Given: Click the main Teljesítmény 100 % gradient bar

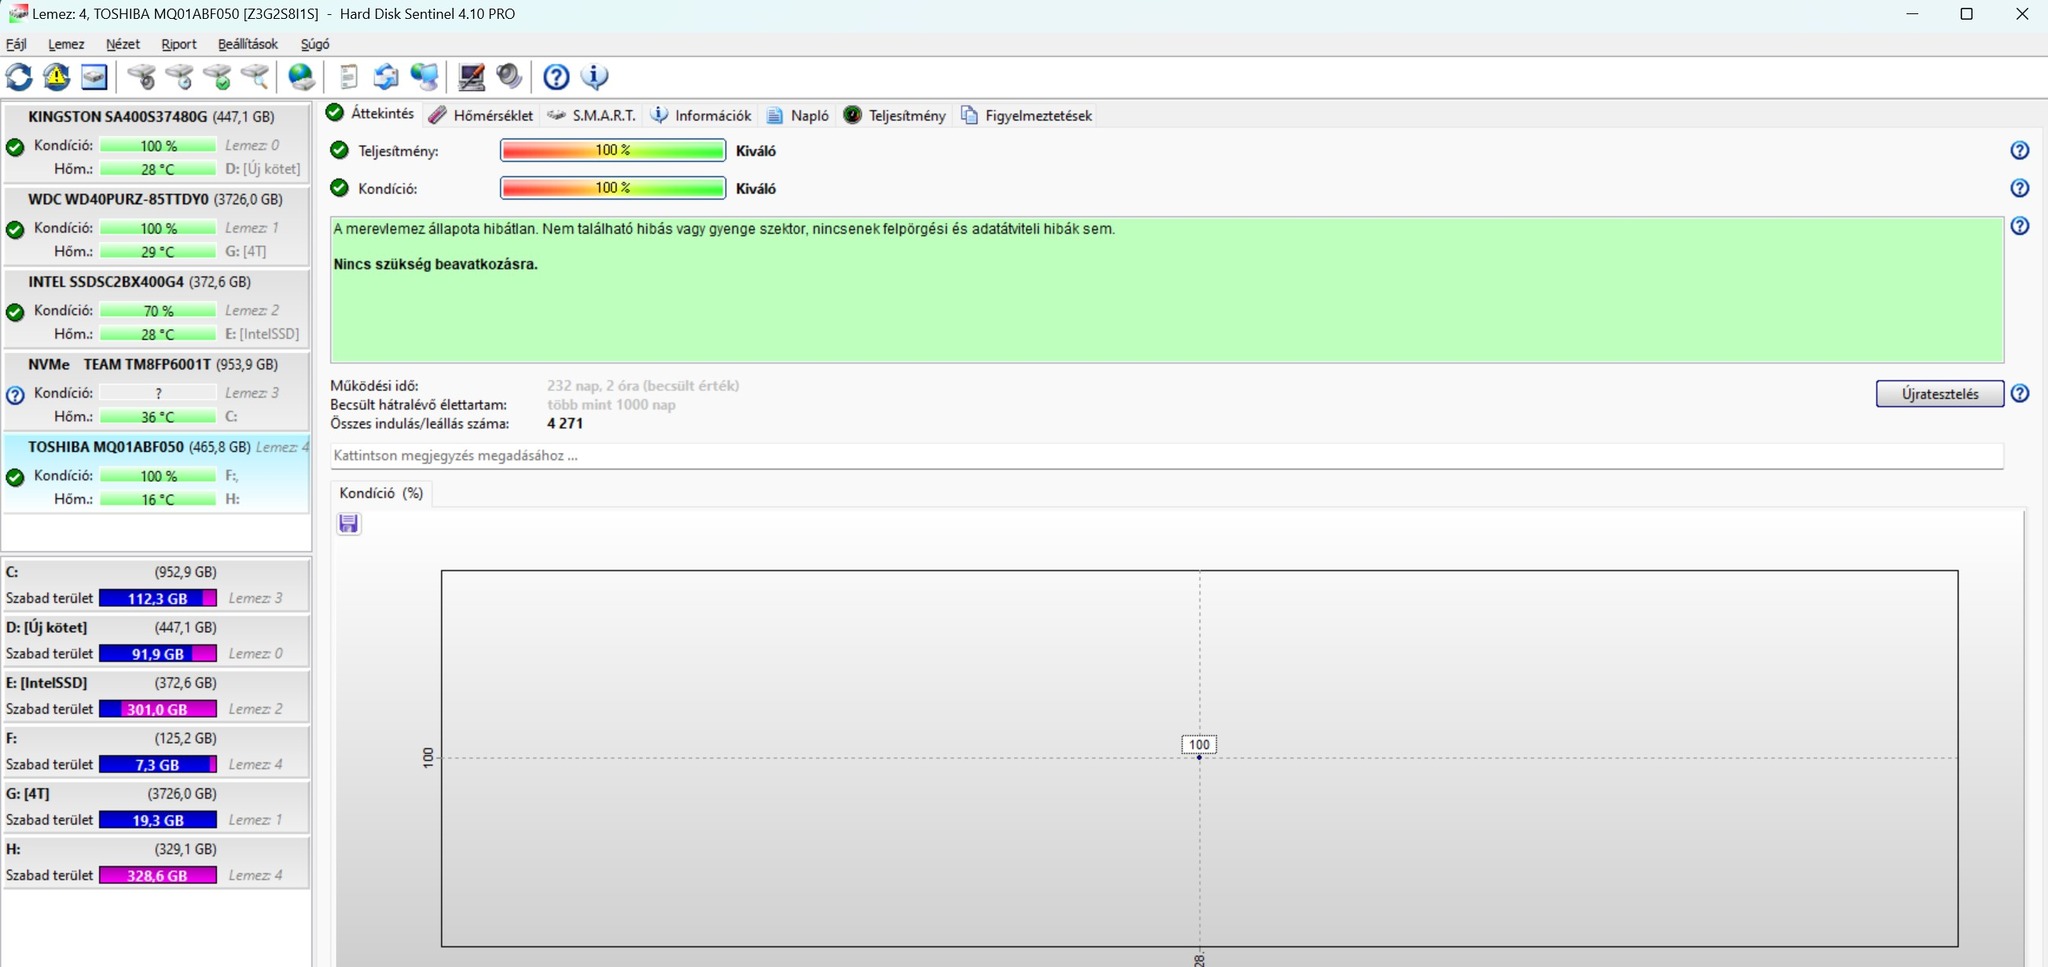Looking at the screenshot, I should click(x=613, y=151).
